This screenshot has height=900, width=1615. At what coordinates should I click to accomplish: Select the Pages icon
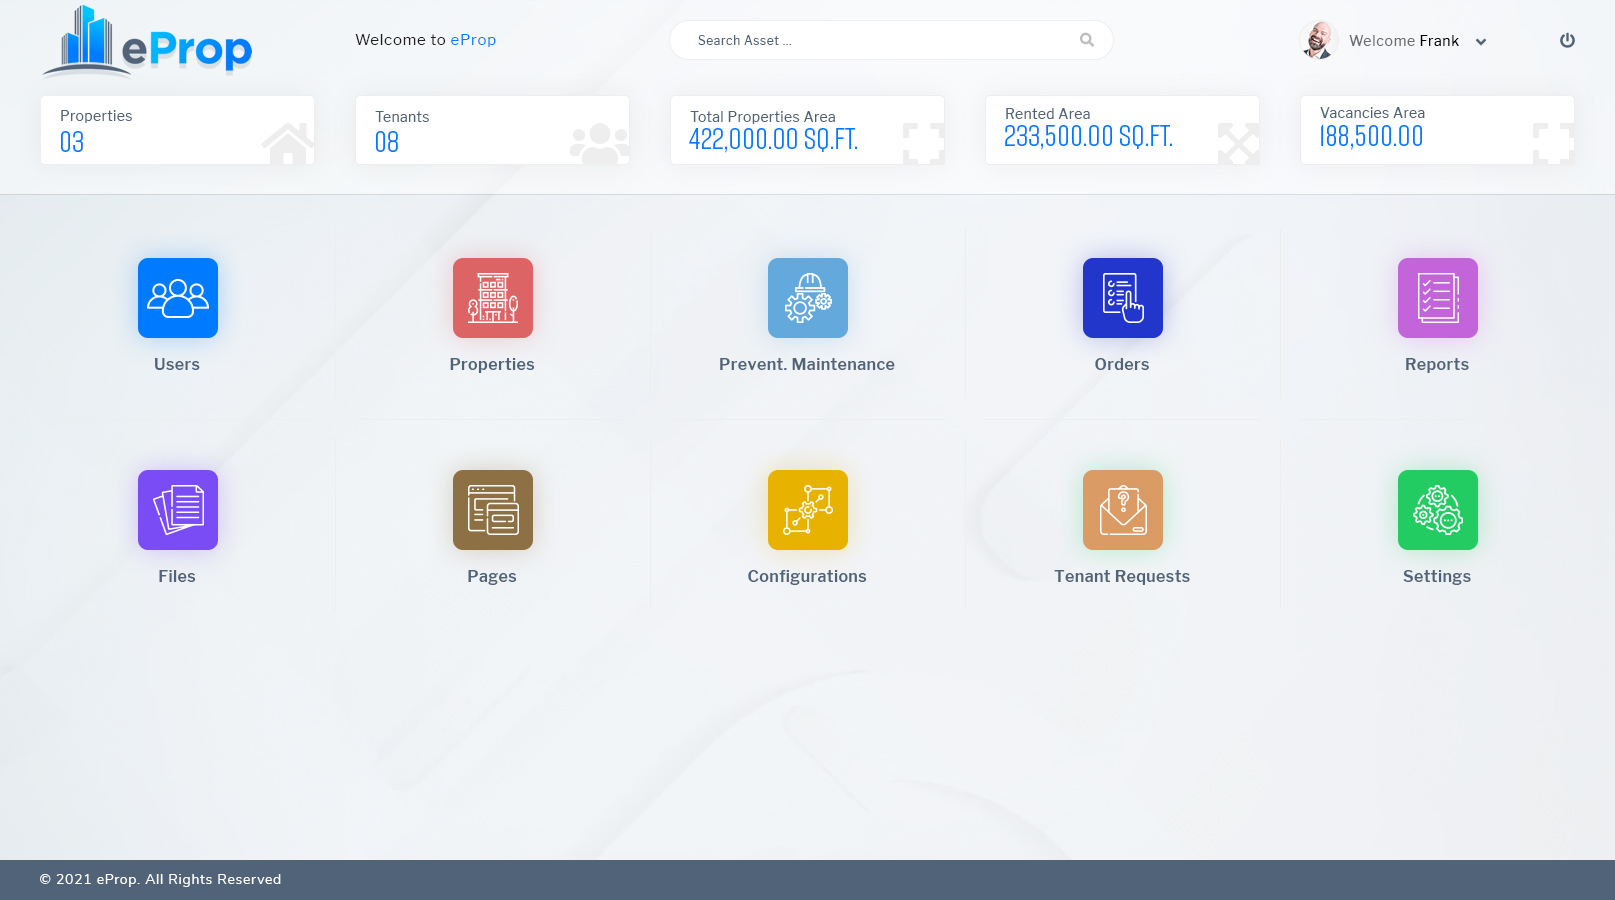pyautogui.click(x=492, y=510)
